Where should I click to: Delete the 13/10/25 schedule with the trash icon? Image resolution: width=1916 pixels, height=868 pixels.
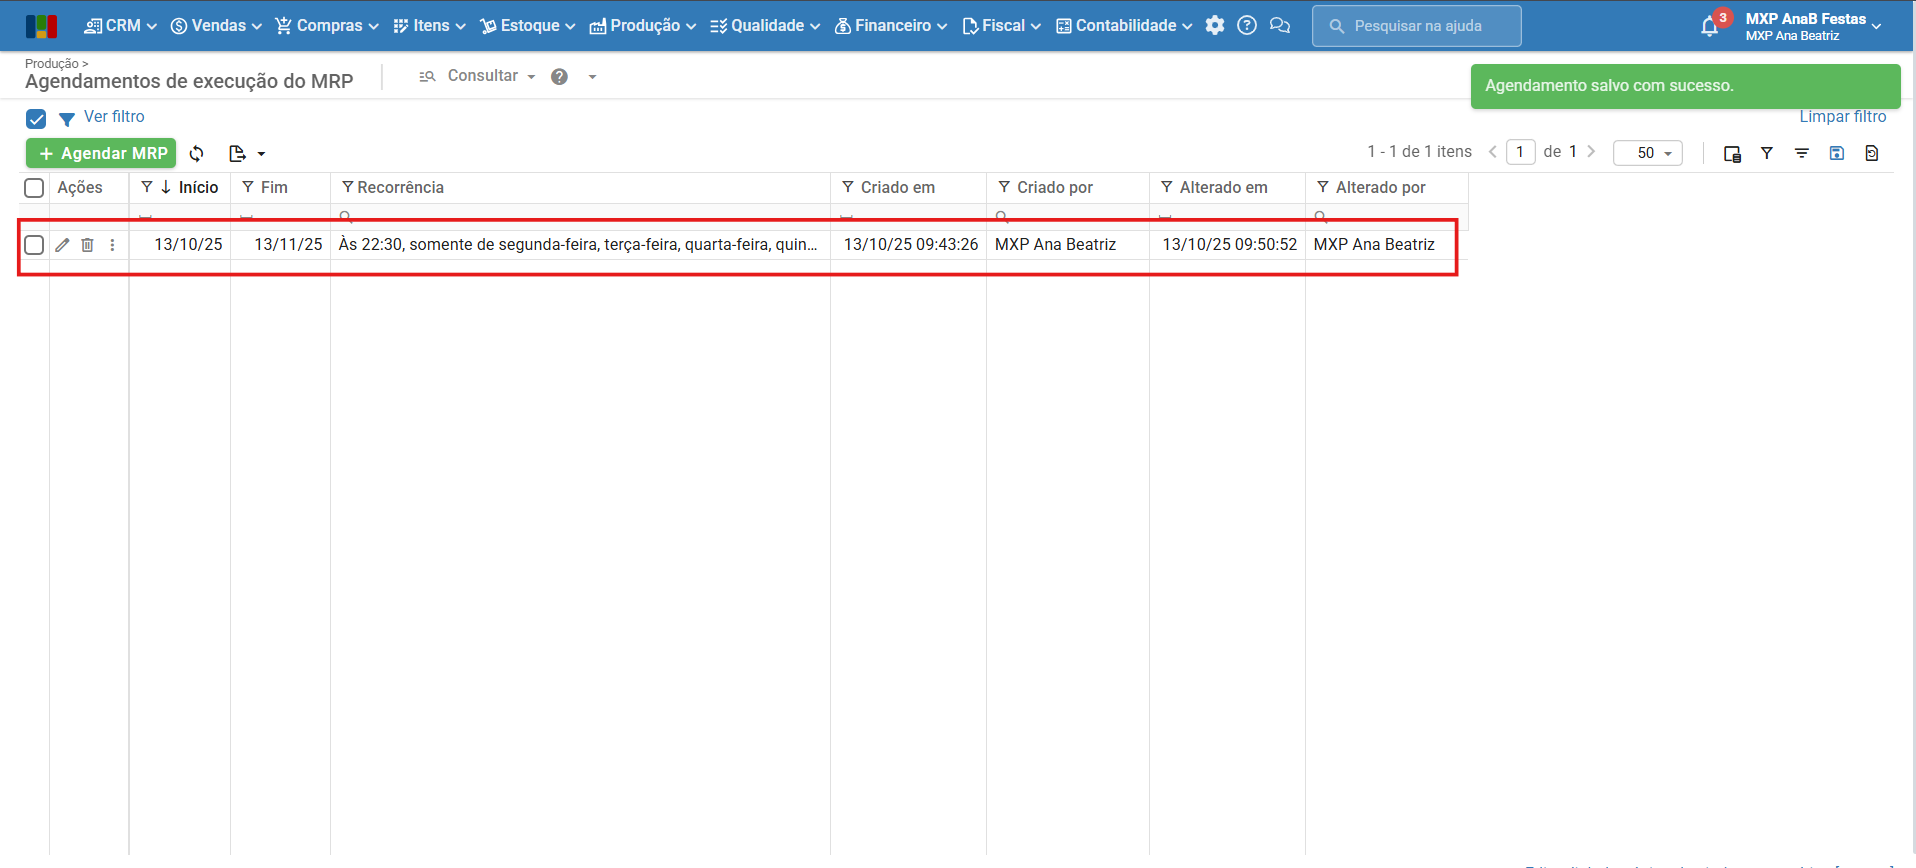coord(87,245)
